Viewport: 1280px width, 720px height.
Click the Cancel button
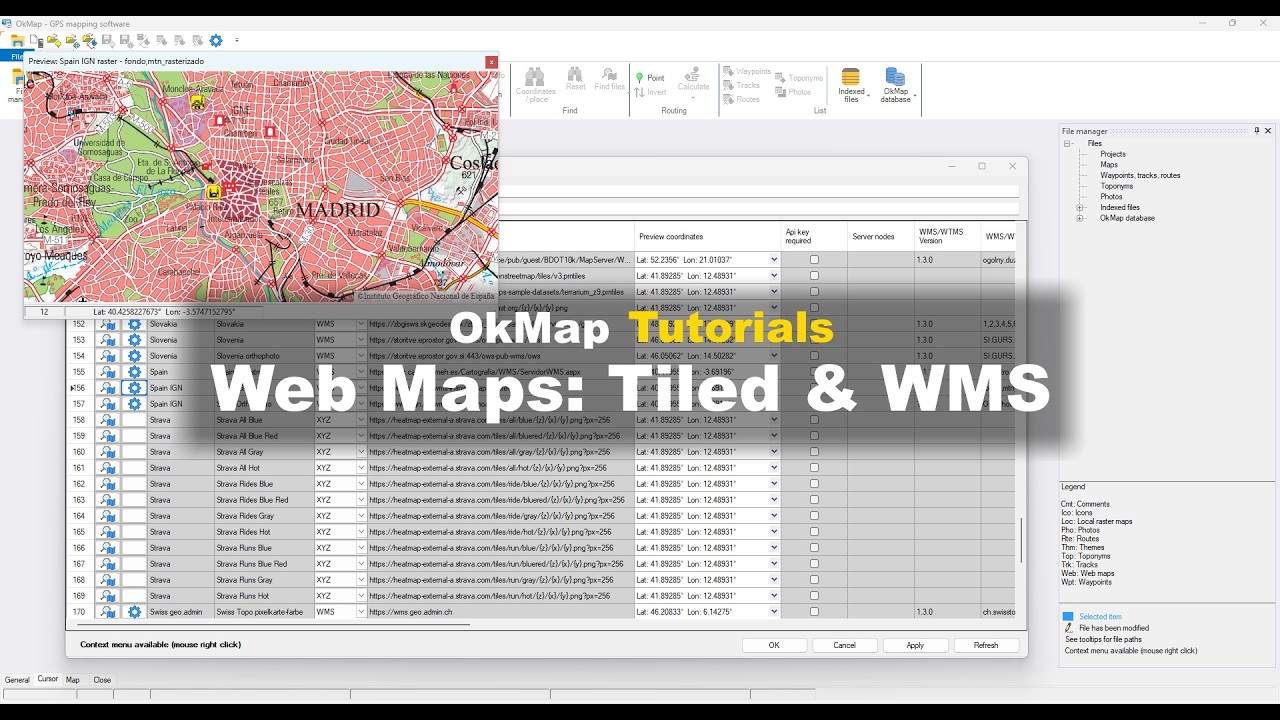pos(845,645)
